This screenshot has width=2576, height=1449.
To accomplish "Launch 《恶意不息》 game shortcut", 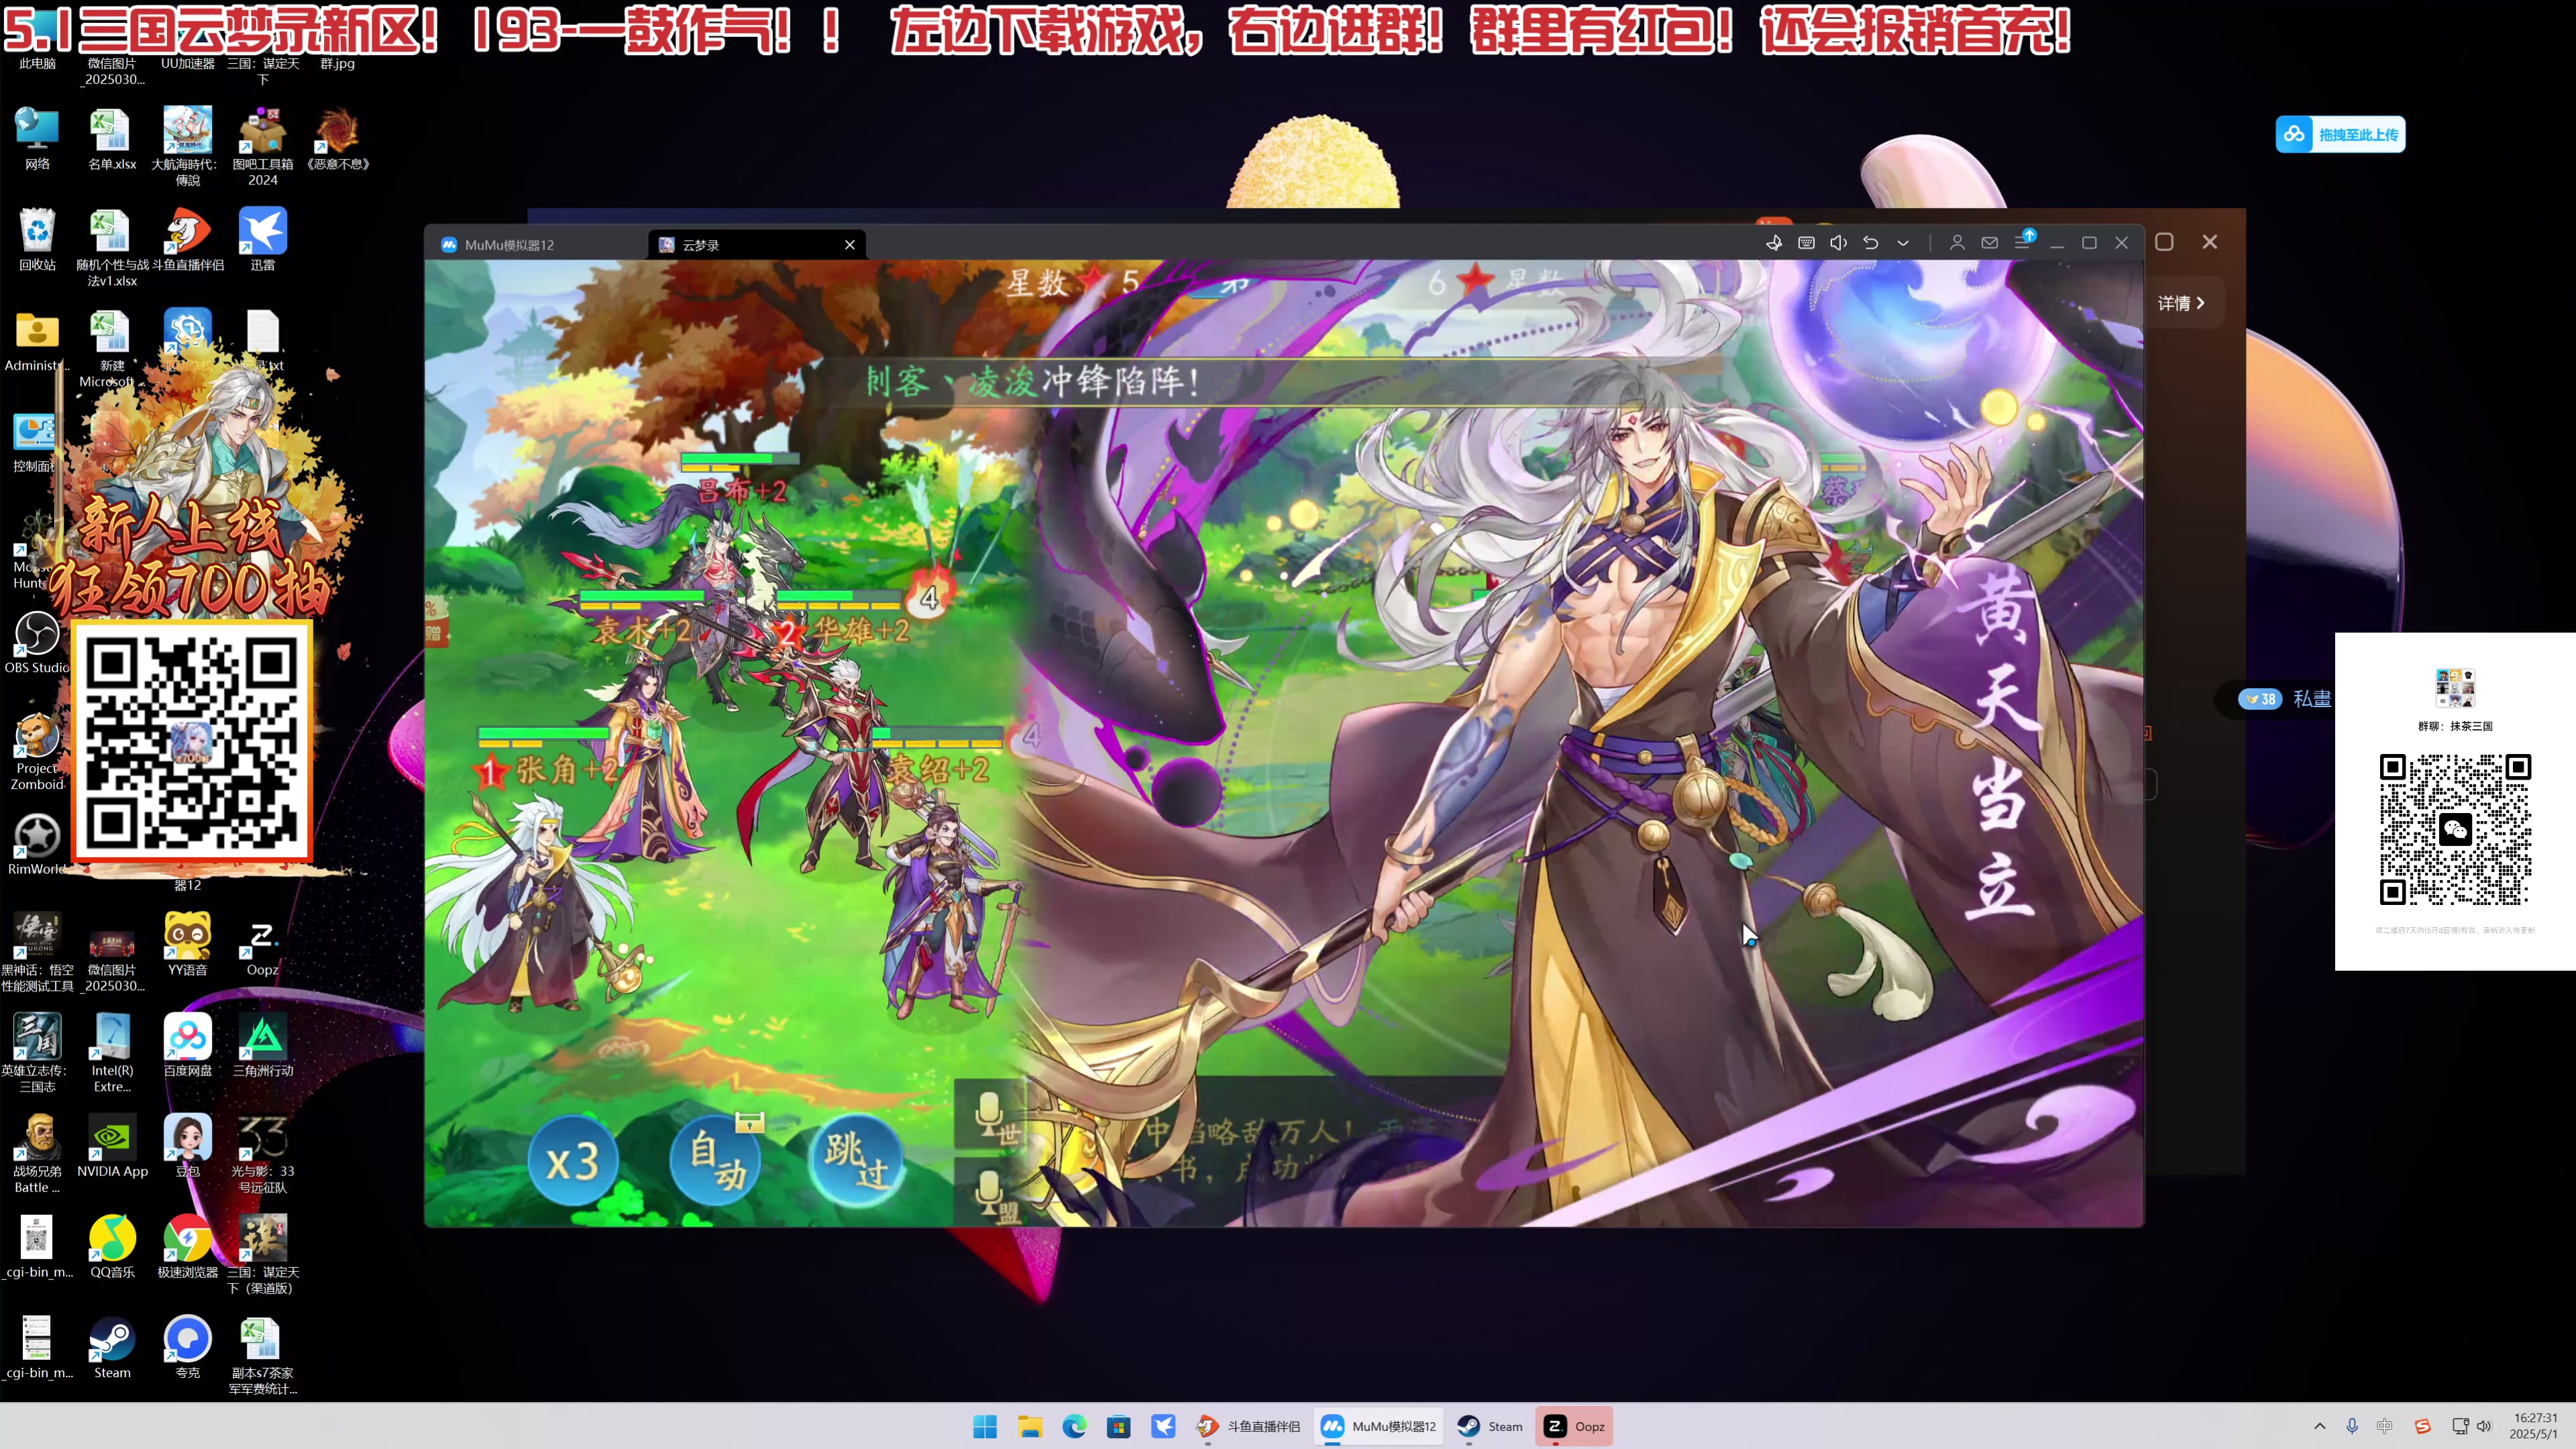I will [337, 139].
